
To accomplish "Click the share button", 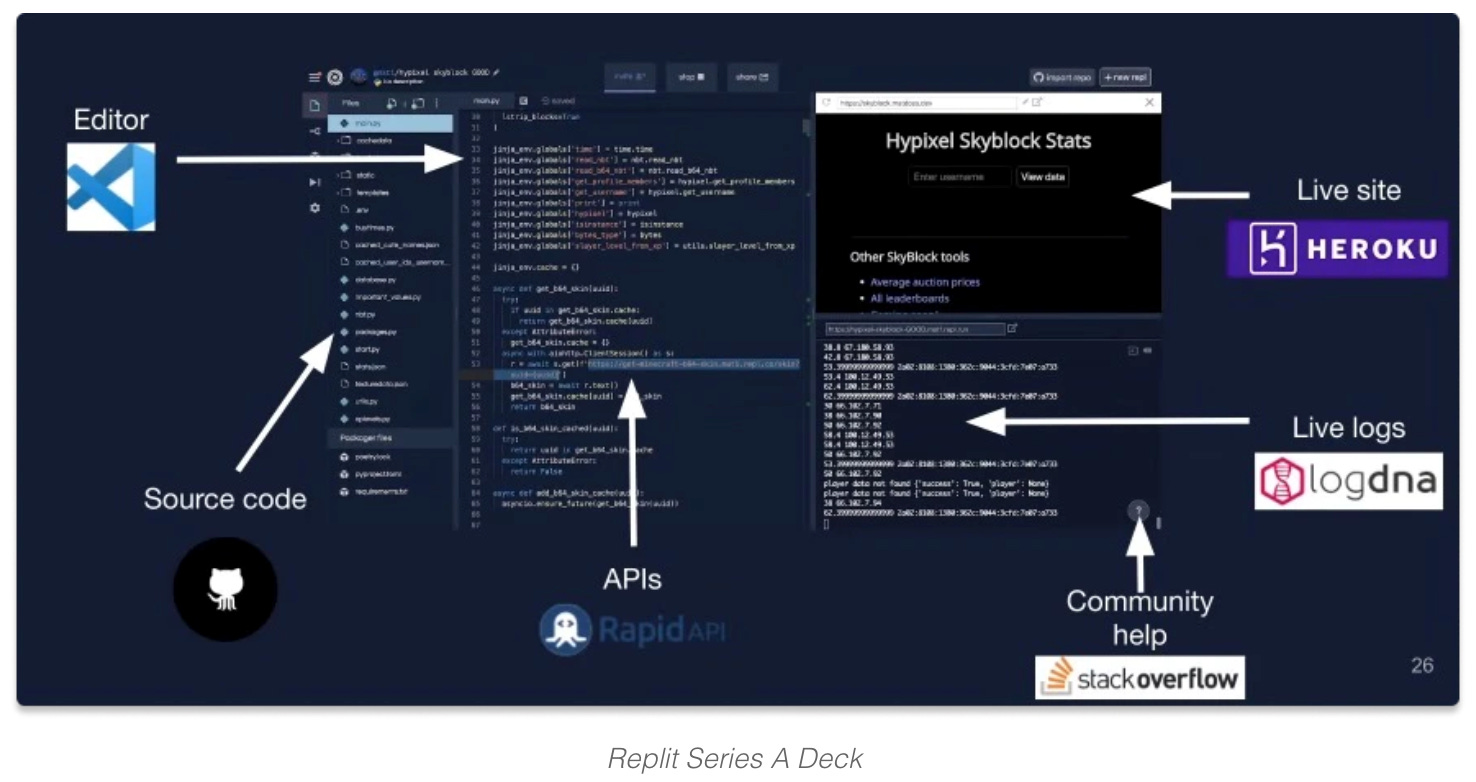I will click(x=752, y=77).
